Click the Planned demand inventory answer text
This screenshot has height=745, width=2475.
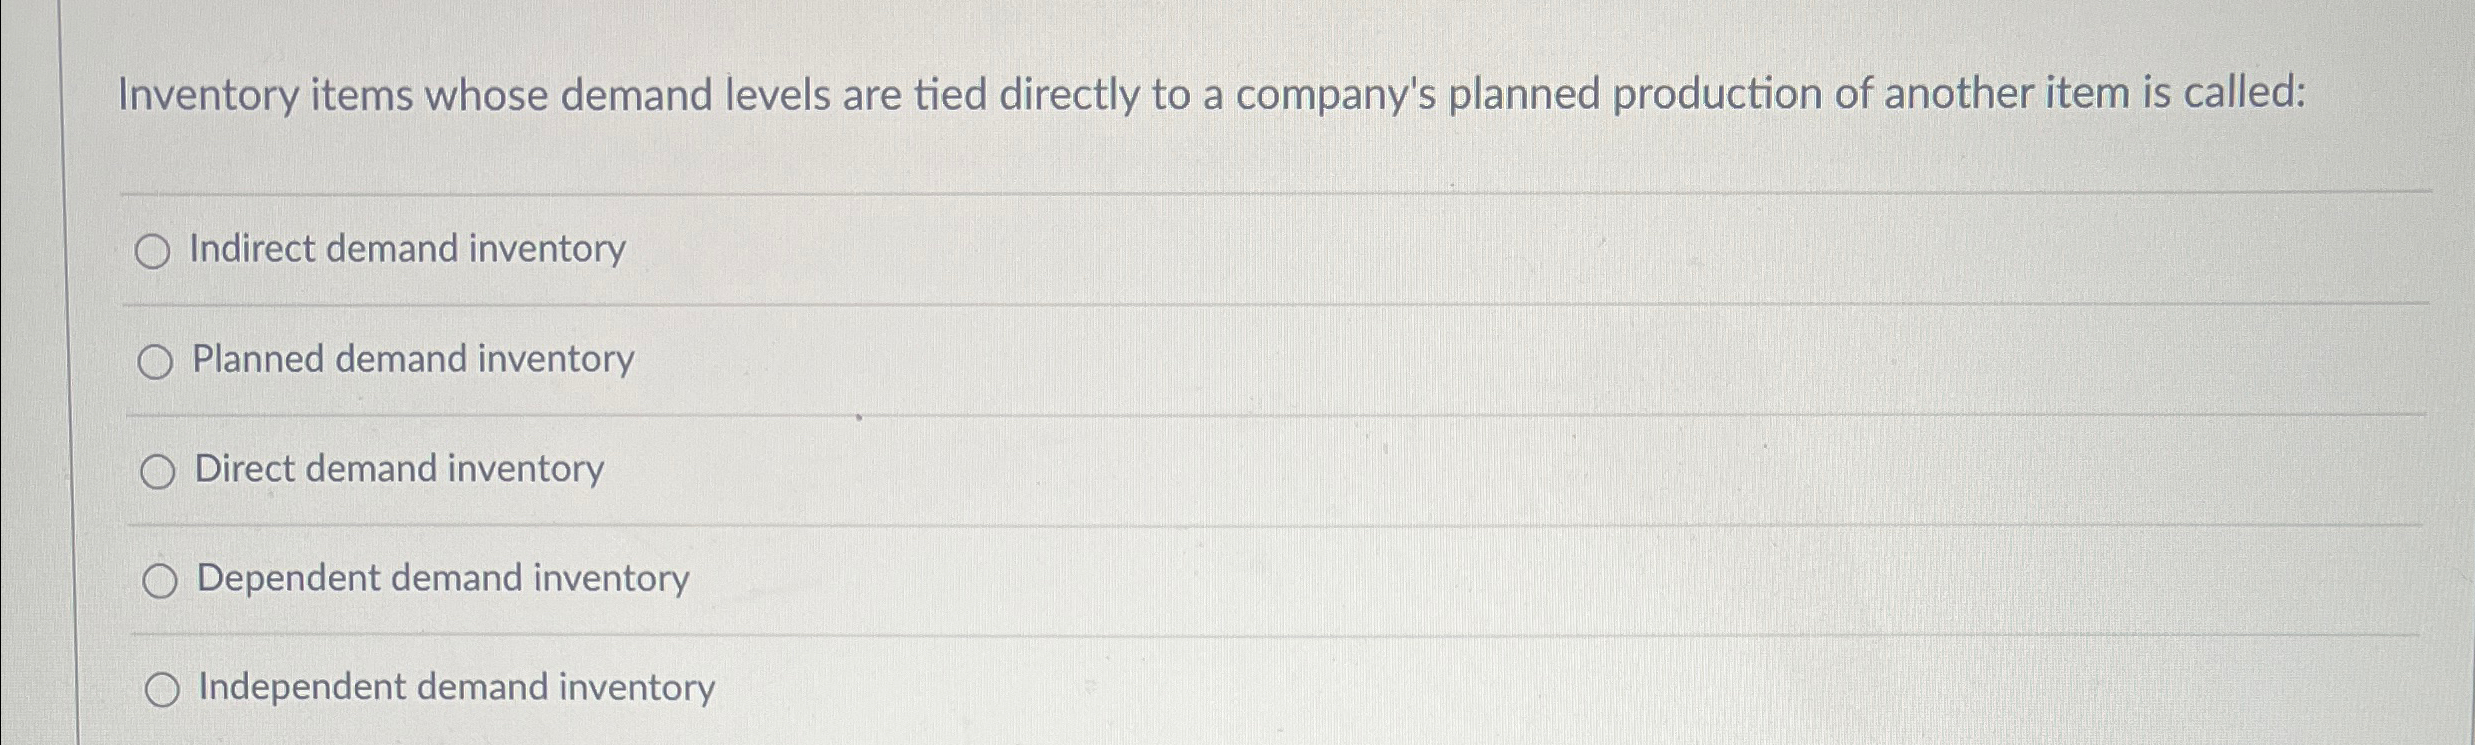tap(412, 360)
